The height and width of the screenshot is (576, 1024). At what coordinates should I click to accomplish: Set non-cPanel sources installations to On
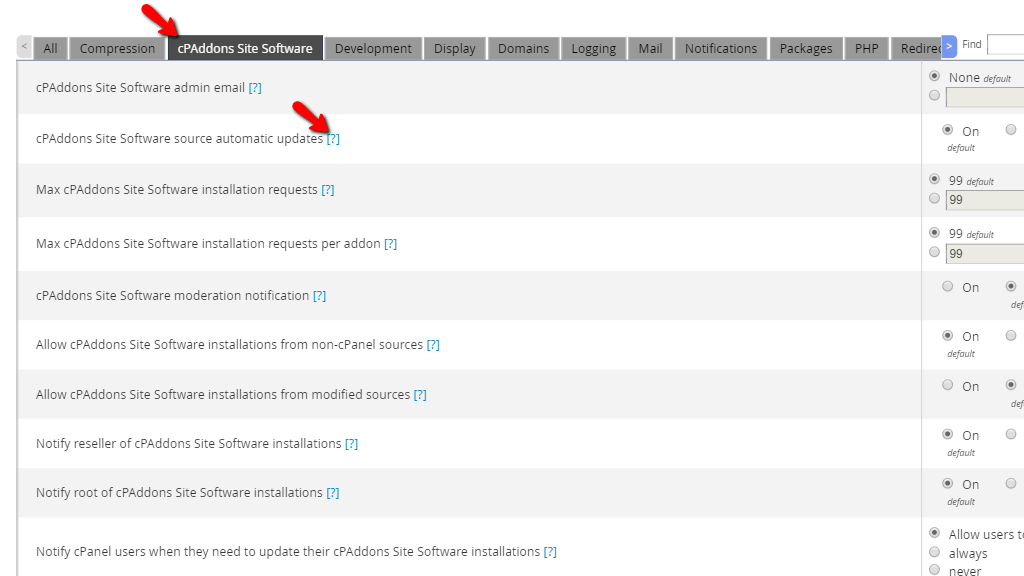click(948, 336)
